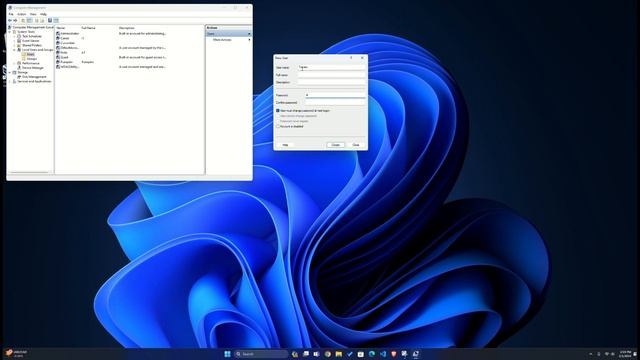The height and width of the screenshot is (360, 640).
Task: Click the Close button in New User
Action: 356,145
